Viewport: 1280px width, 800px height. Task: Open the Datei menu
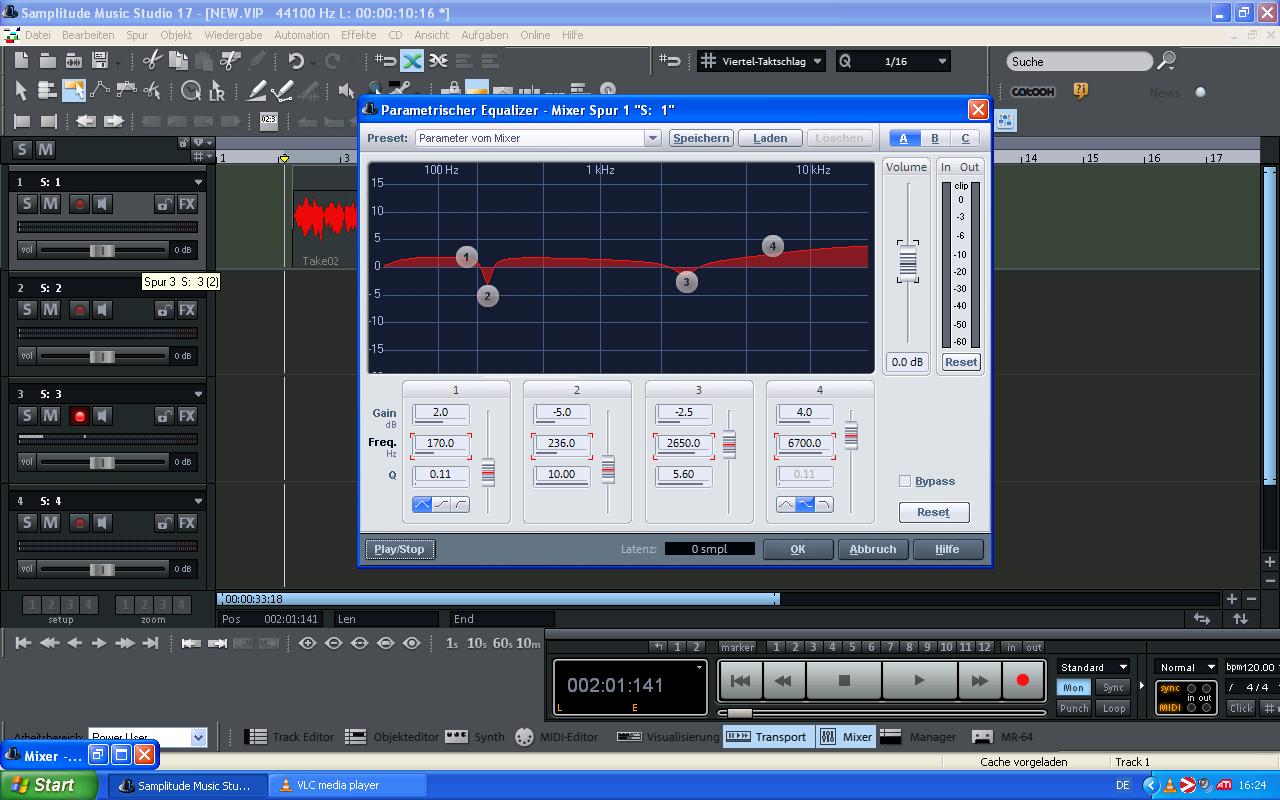click(37, 34)
